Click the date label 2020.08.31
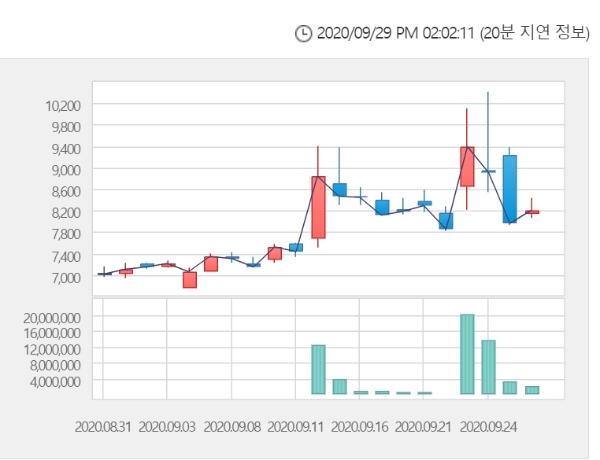The image size is (600, 460). click(103, 427)
